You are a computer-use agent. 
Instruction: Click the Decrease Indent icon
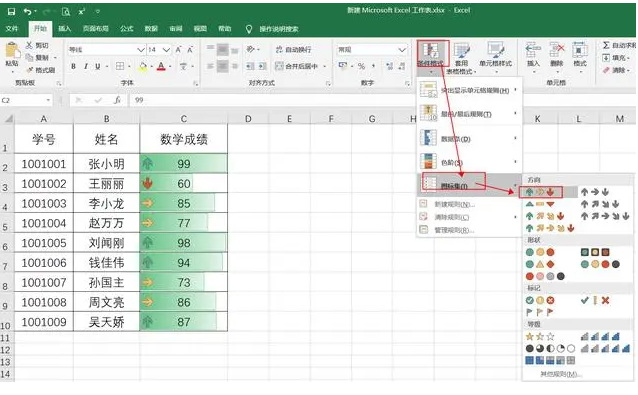250,66
